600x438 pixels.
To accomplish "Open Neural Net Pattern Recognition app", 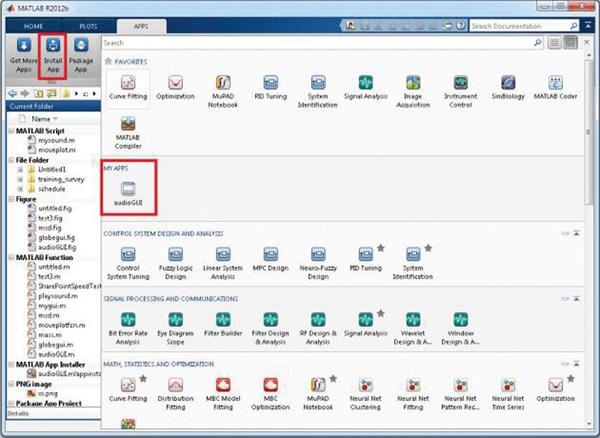I will point(460,394).
